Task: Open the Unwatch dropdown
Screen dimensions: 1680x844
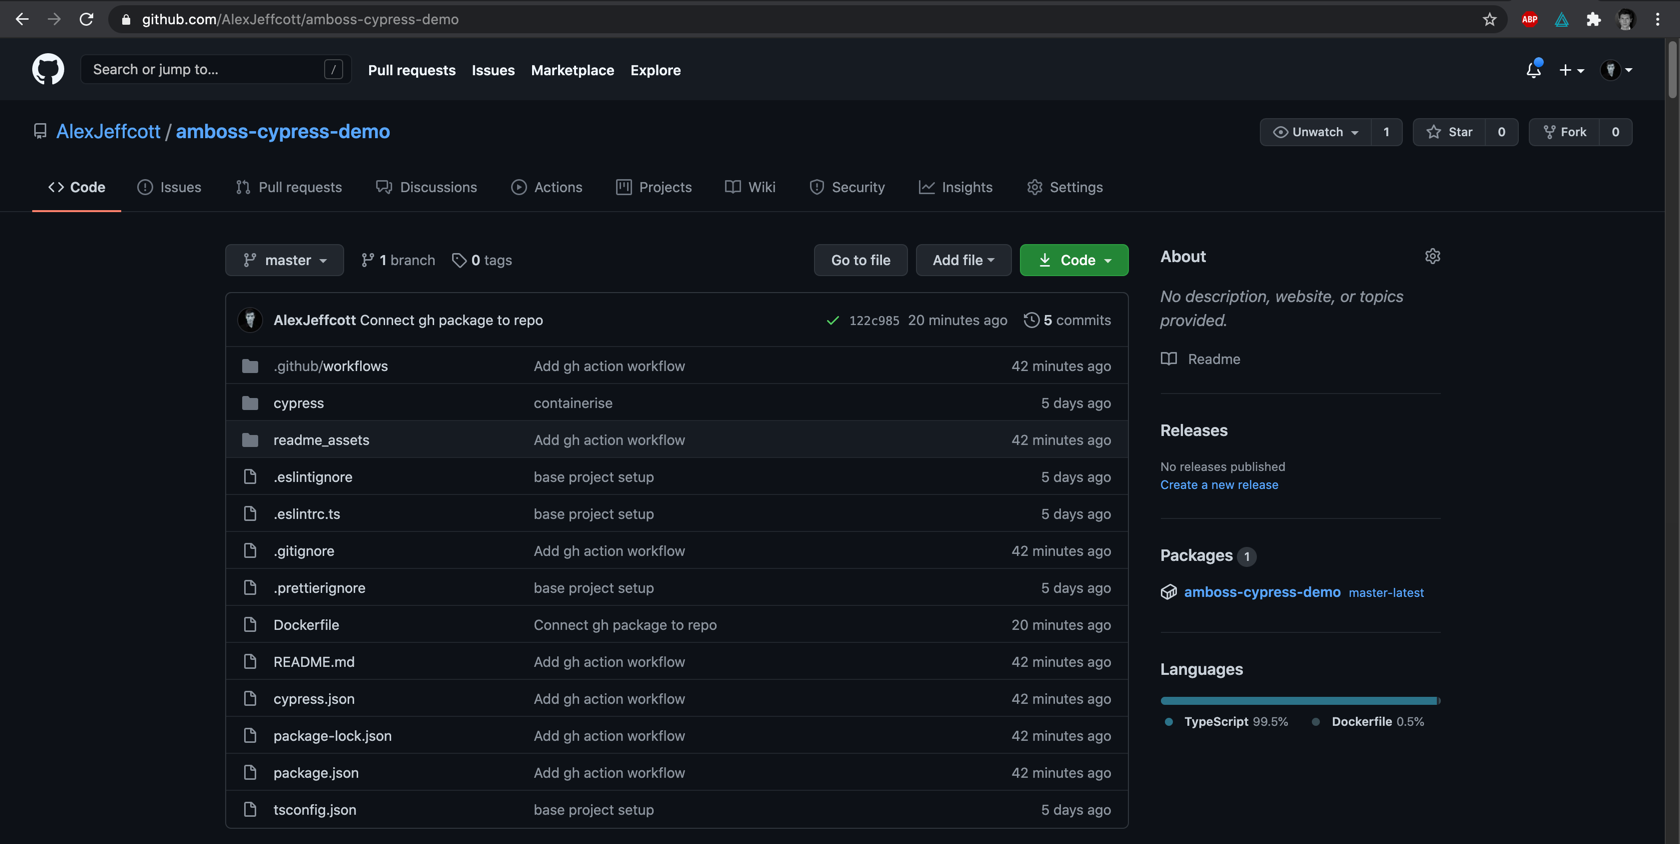Action: [x=1314, y=132]
